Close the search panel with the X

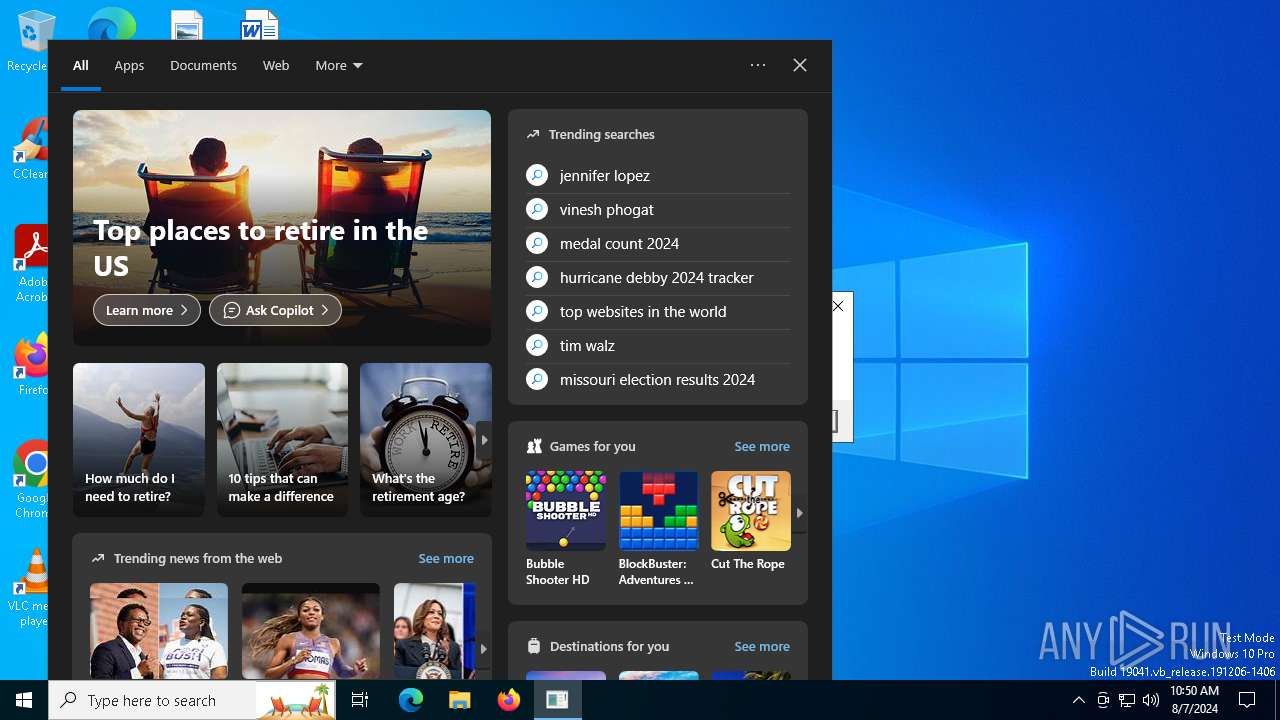(x=800, y=65)
